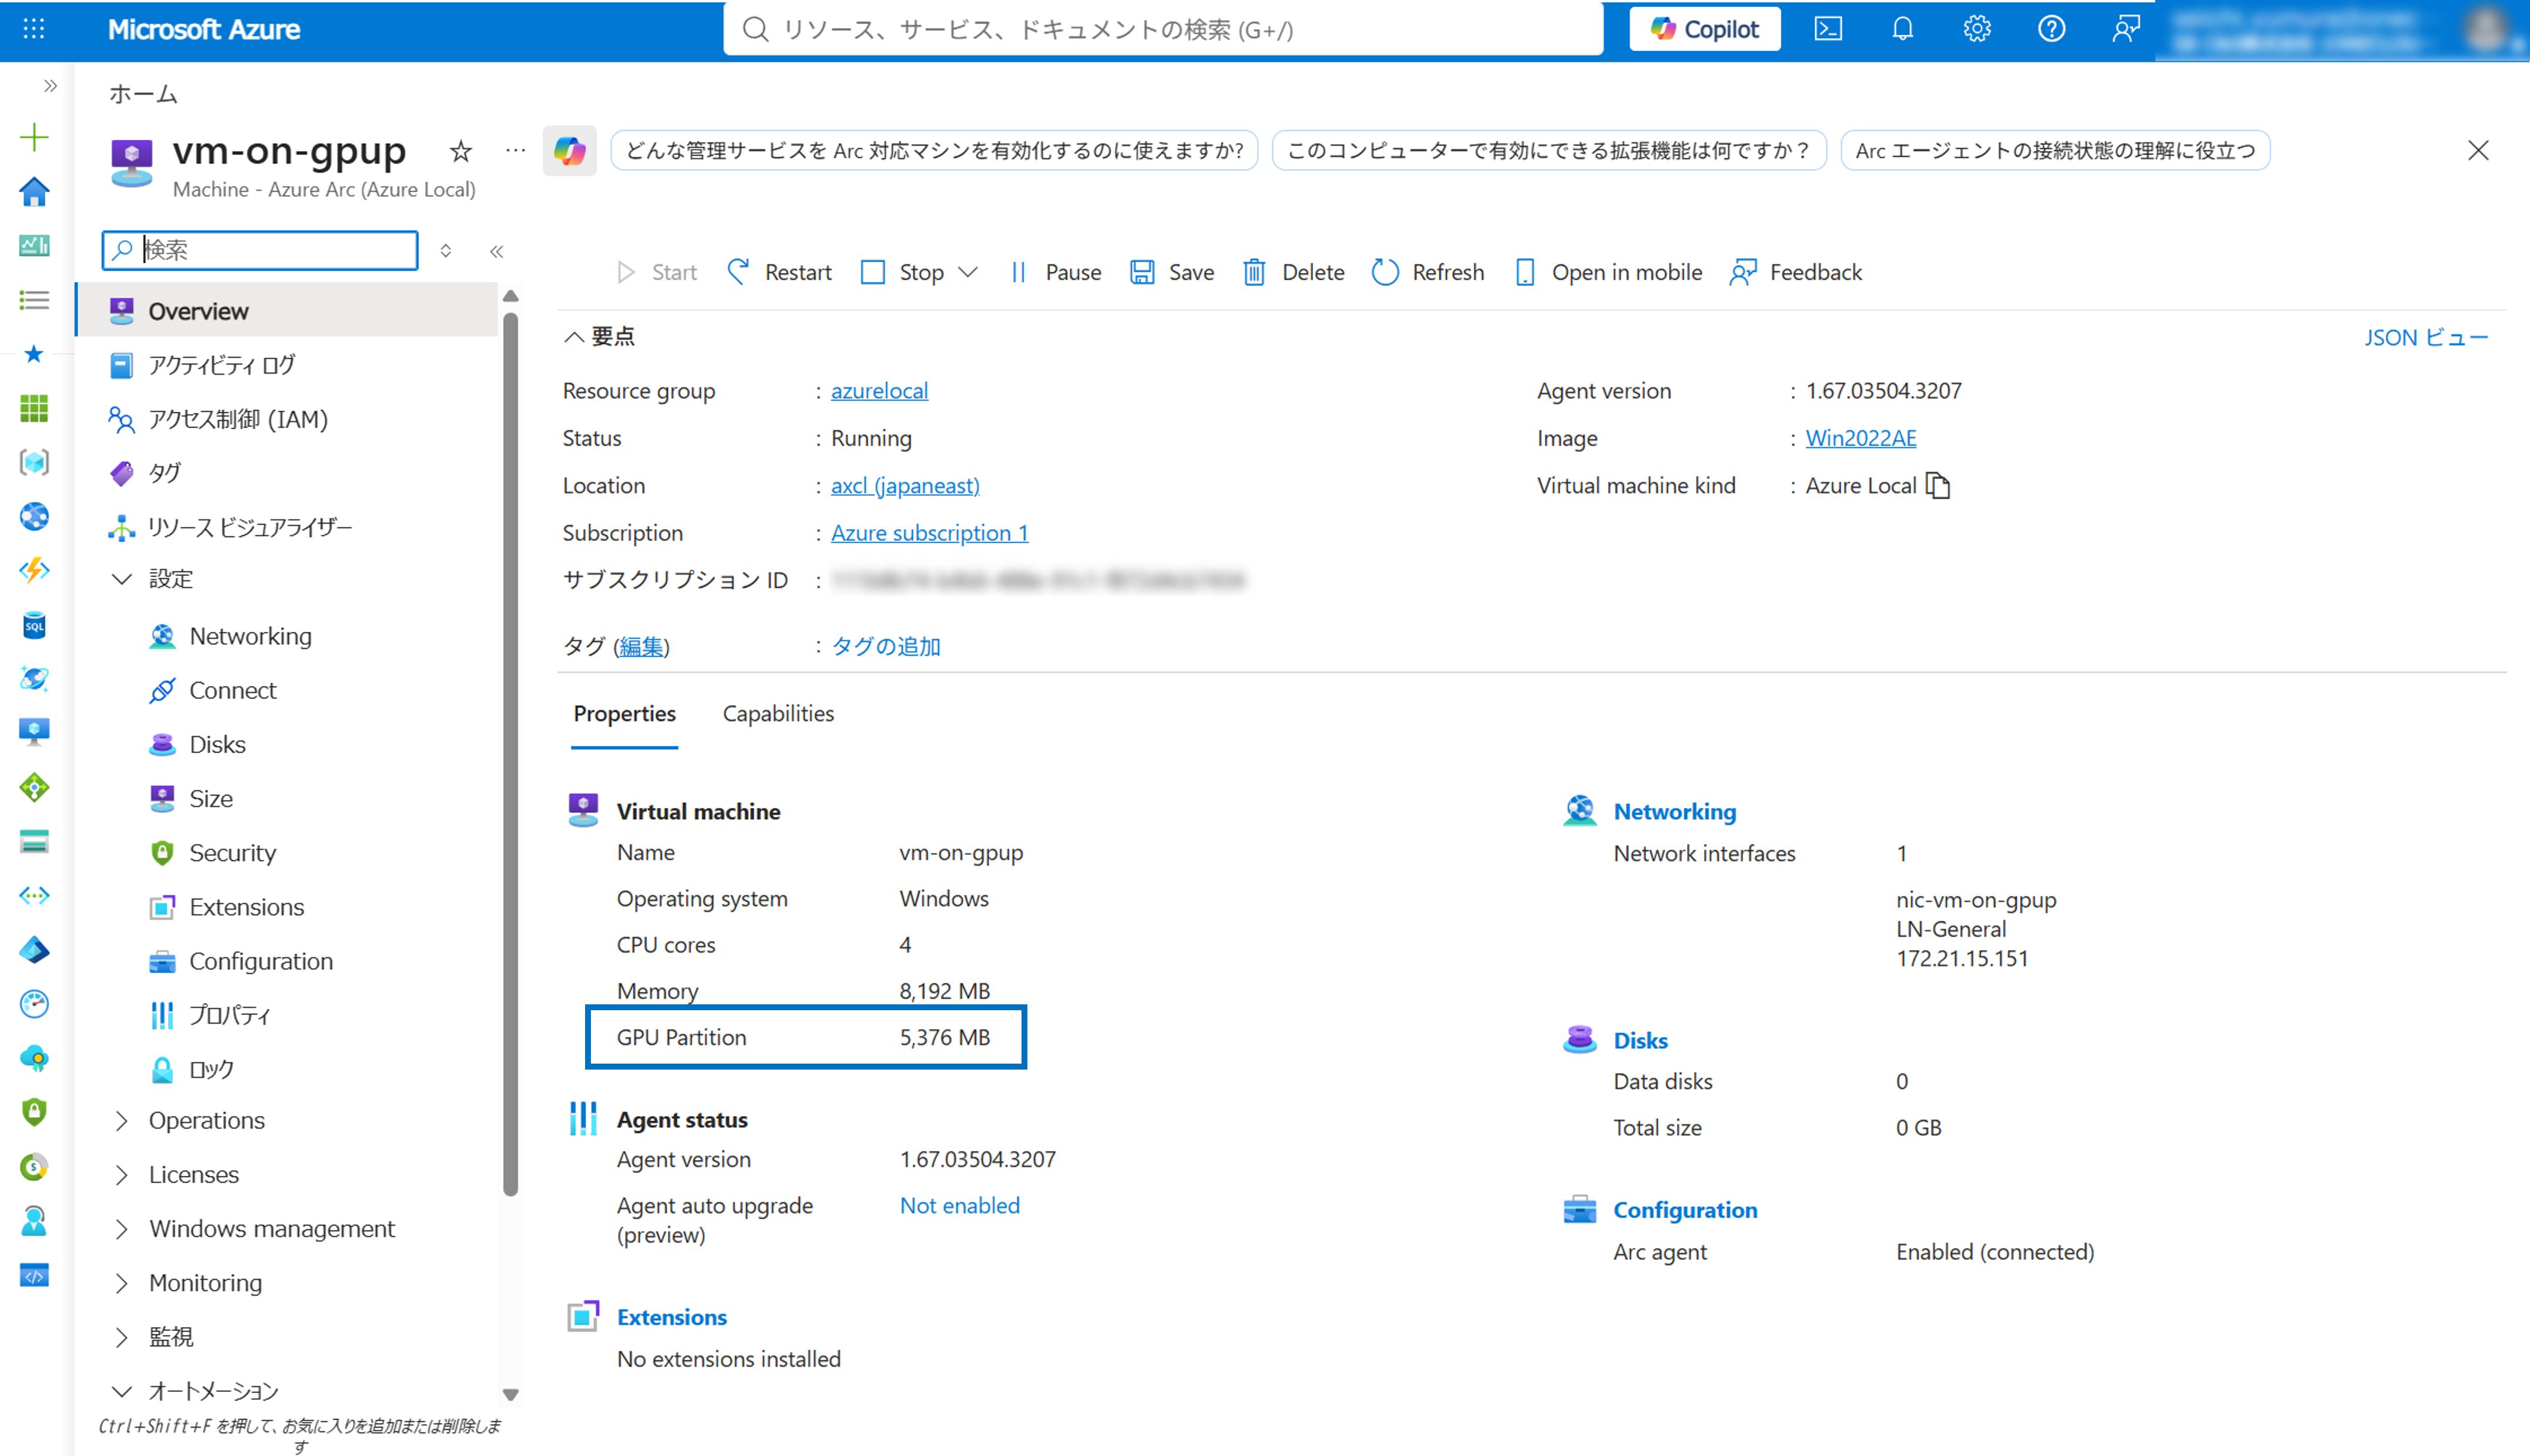Image resolution: width=2530 pixels, height=1456 pixels.
Task: Open the notifications bell
Action: [x=1902, y=29]
